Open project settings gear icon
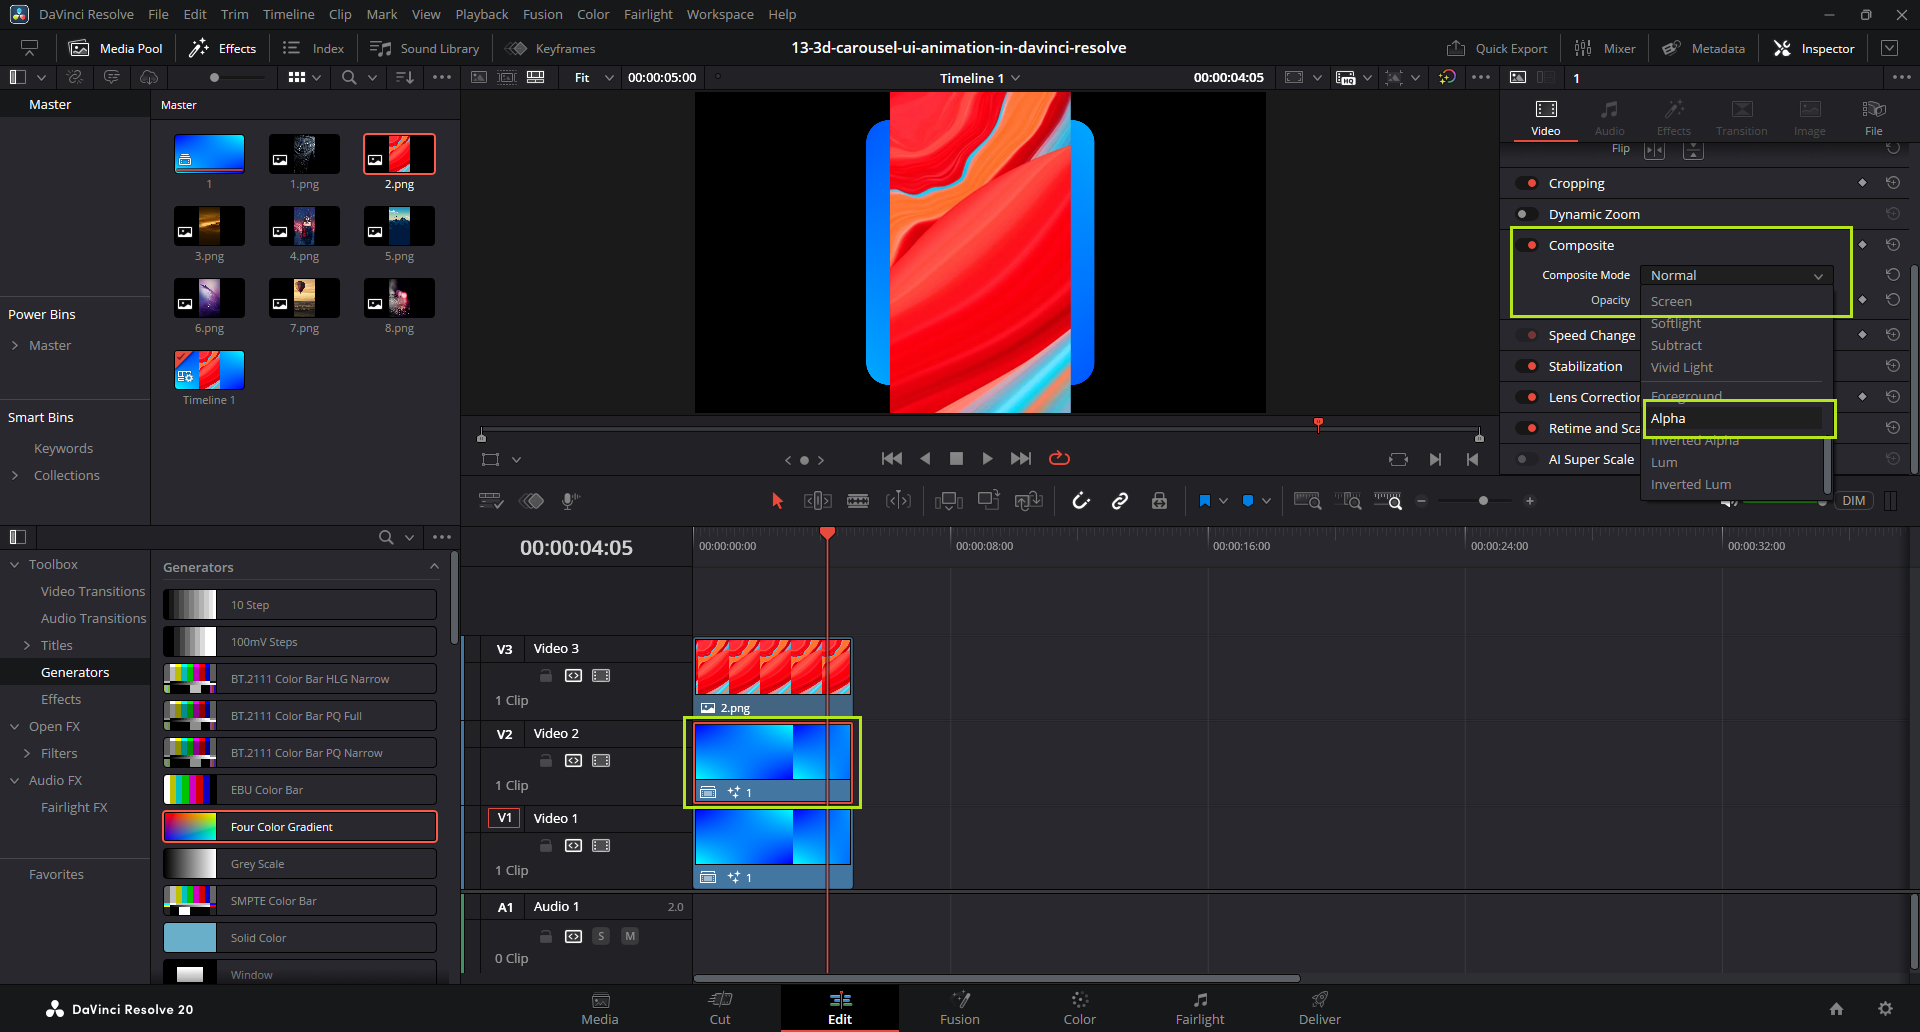 [x=1885, y=1009]
